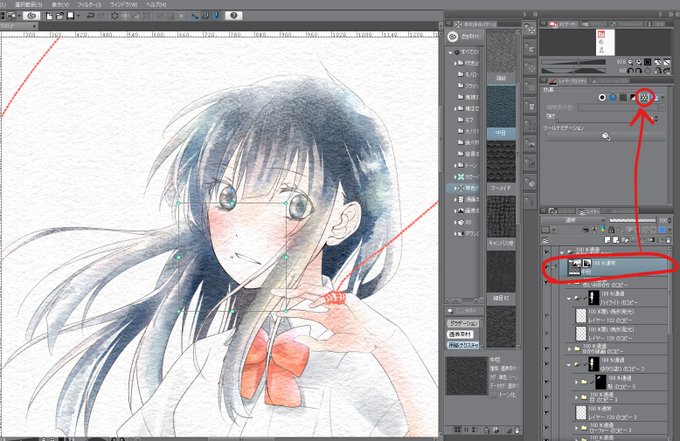Image resolution: width=680 pixels, height=441 pixels.
Task: Click the Lock layer icon
Action: [611, 229]
